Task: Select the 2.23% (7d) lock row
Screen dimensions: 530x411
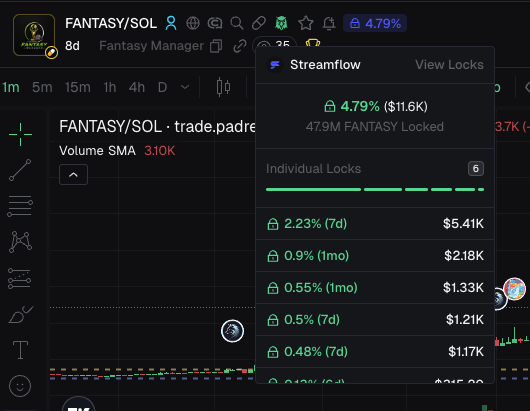Action: point(375,224)
